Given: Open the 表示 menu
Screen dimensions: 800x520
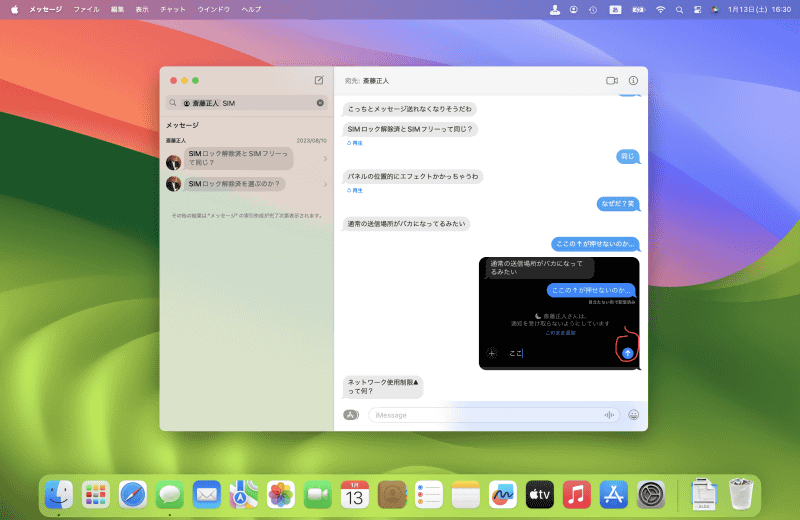Looking at the screenshot, I should coord(142,9).
